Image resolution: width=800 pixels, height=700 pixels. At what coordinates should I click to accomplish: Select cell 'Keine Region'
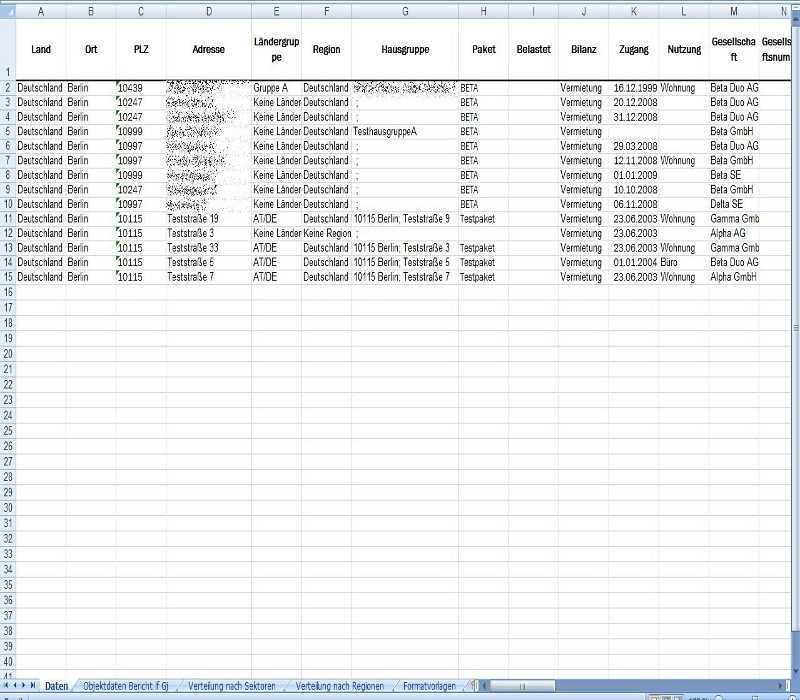pos(326,233)
